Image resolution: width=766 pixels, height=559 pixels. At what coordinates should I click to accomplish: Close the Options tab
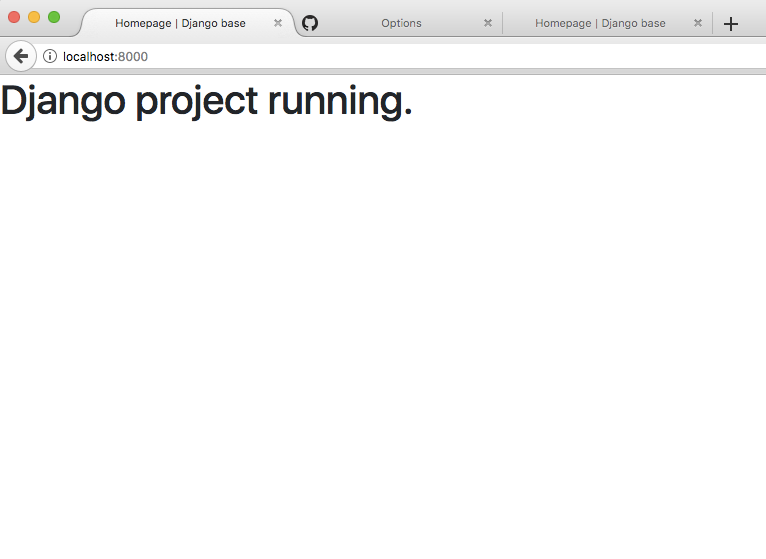(488, 23)
